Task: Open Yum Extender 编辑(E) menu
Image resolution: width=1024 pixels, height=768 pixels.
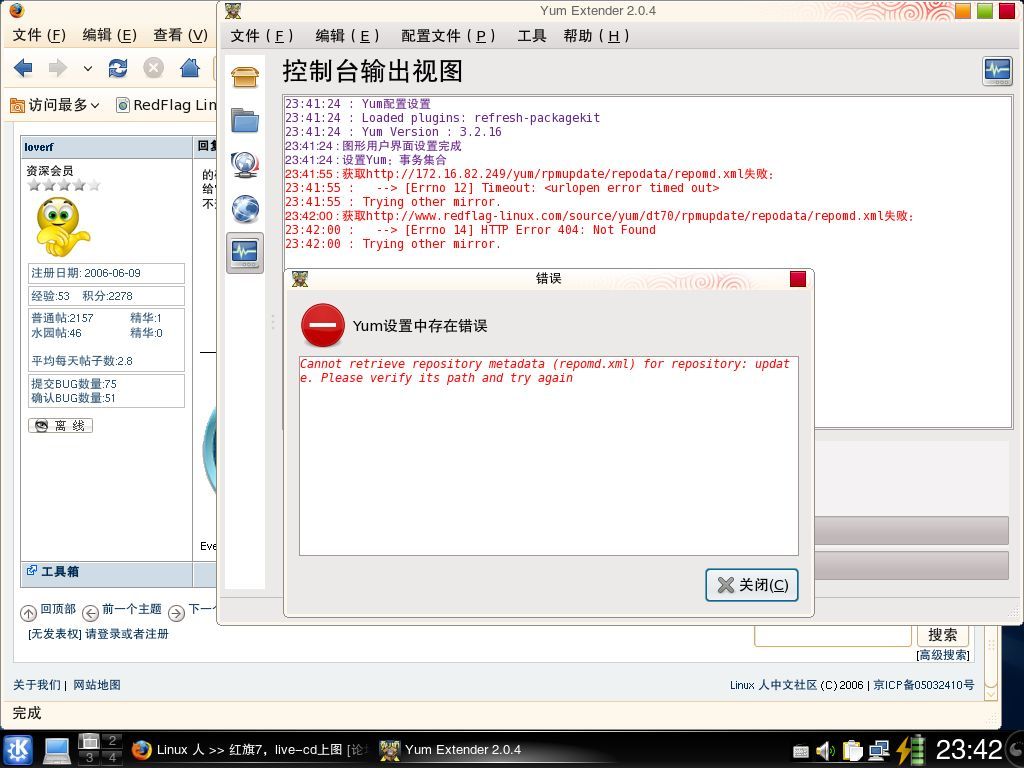Action: click(x=347, y=36)
